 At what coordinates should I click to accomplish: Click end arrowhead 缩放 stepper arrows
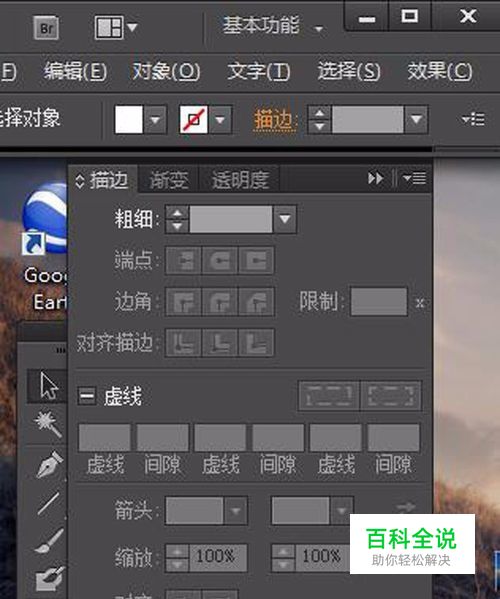tap(283, 558)
